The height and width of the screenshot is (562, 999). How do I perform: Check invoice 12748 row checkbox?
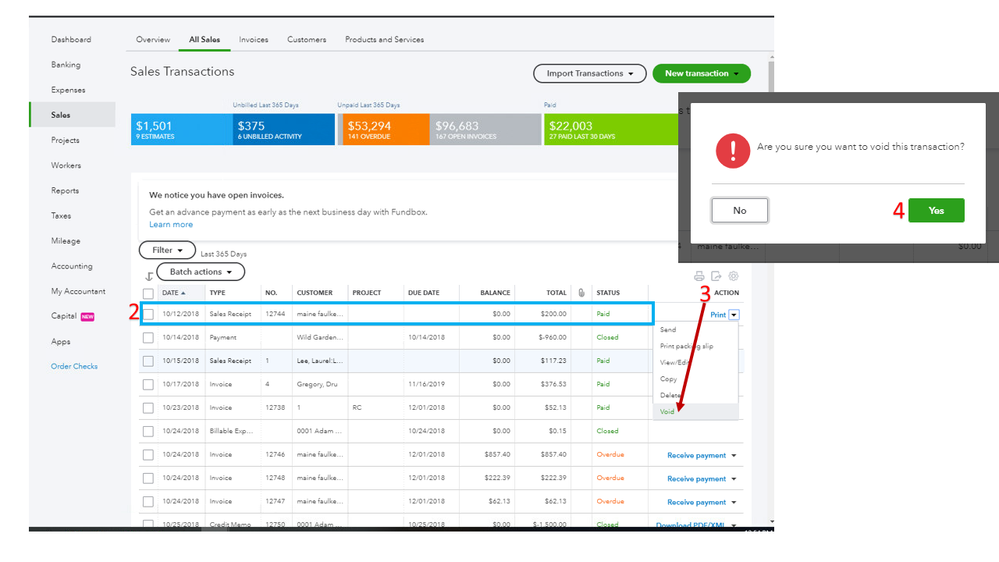tap(148, 478)
